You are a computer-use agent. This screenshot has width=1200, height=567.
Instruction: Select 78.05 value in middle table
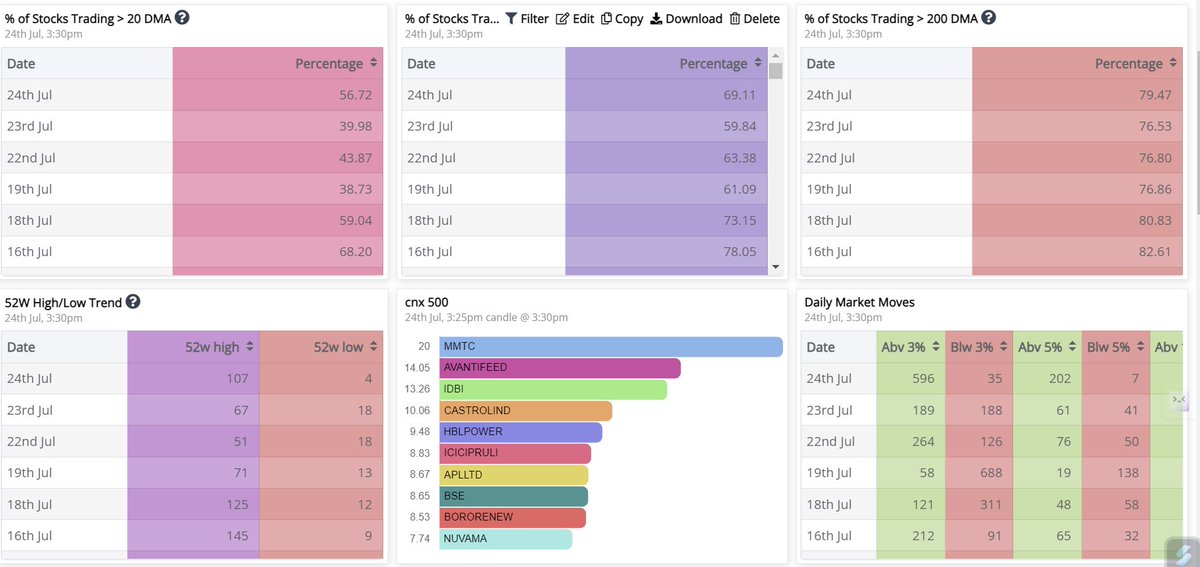[x=739, y=251]
